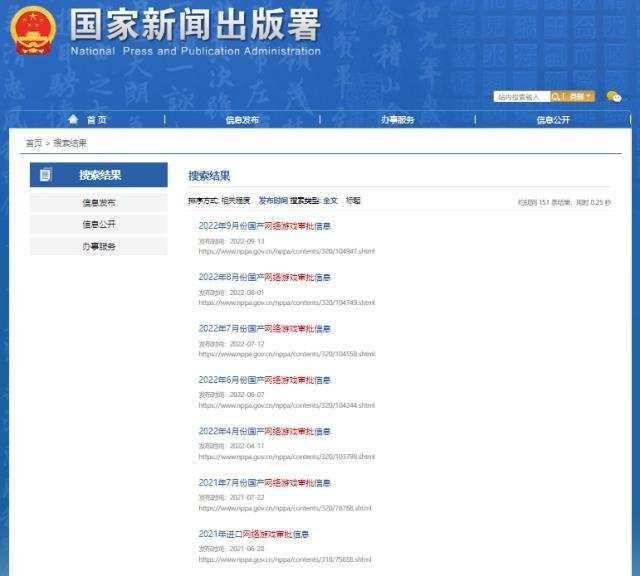Screen dimensions: 640x576
Task: Click the home icon beside 首页
Action: [x=73, y=119]
